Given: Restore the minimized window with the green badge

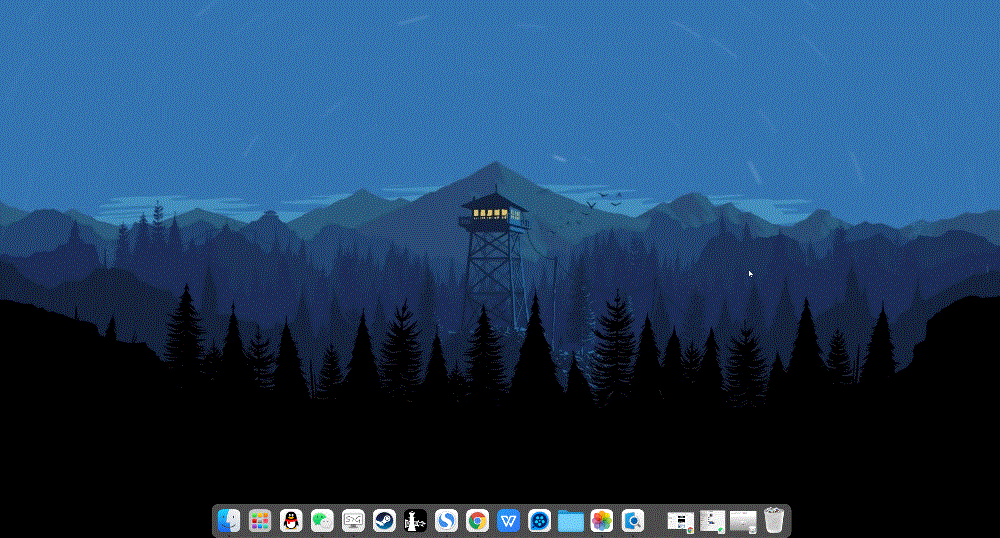Looking at the screenshot, I should point(712,521).
